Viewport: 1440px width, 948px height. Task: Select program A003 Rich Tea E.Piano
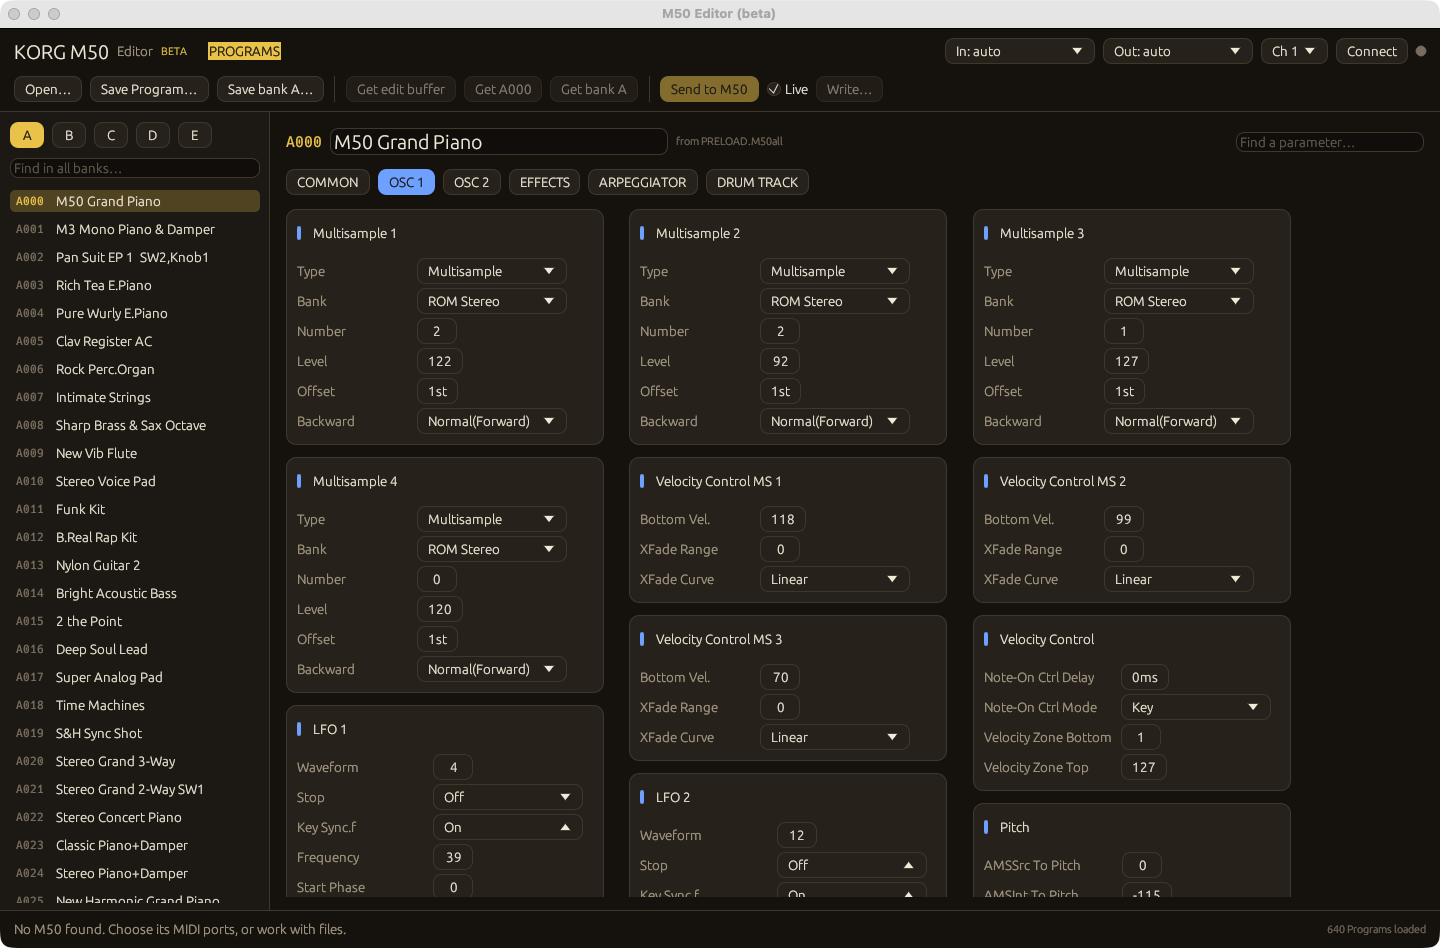(x=135, y=285)
